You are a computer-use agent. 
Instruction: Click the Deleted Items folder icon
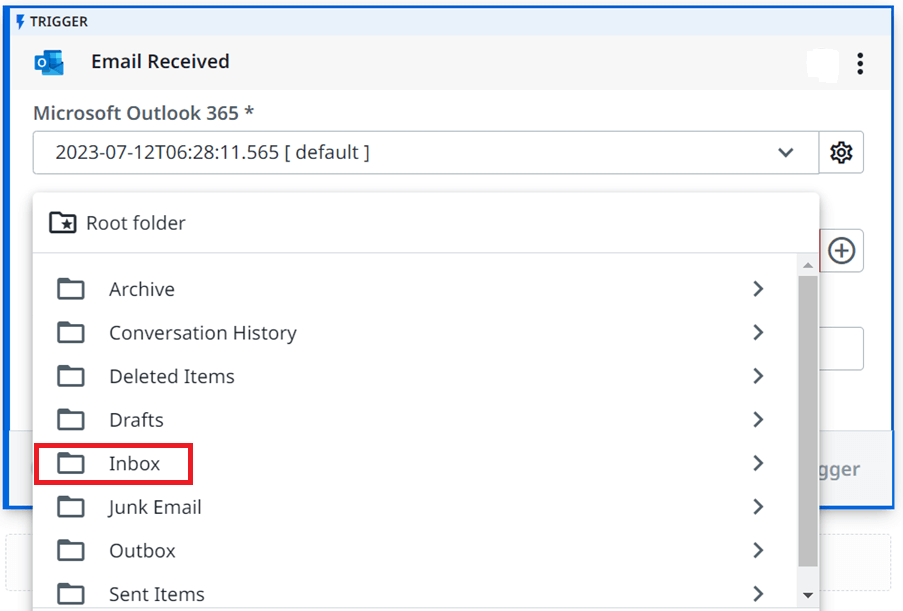pyautogui.click(x=71, y=377)
